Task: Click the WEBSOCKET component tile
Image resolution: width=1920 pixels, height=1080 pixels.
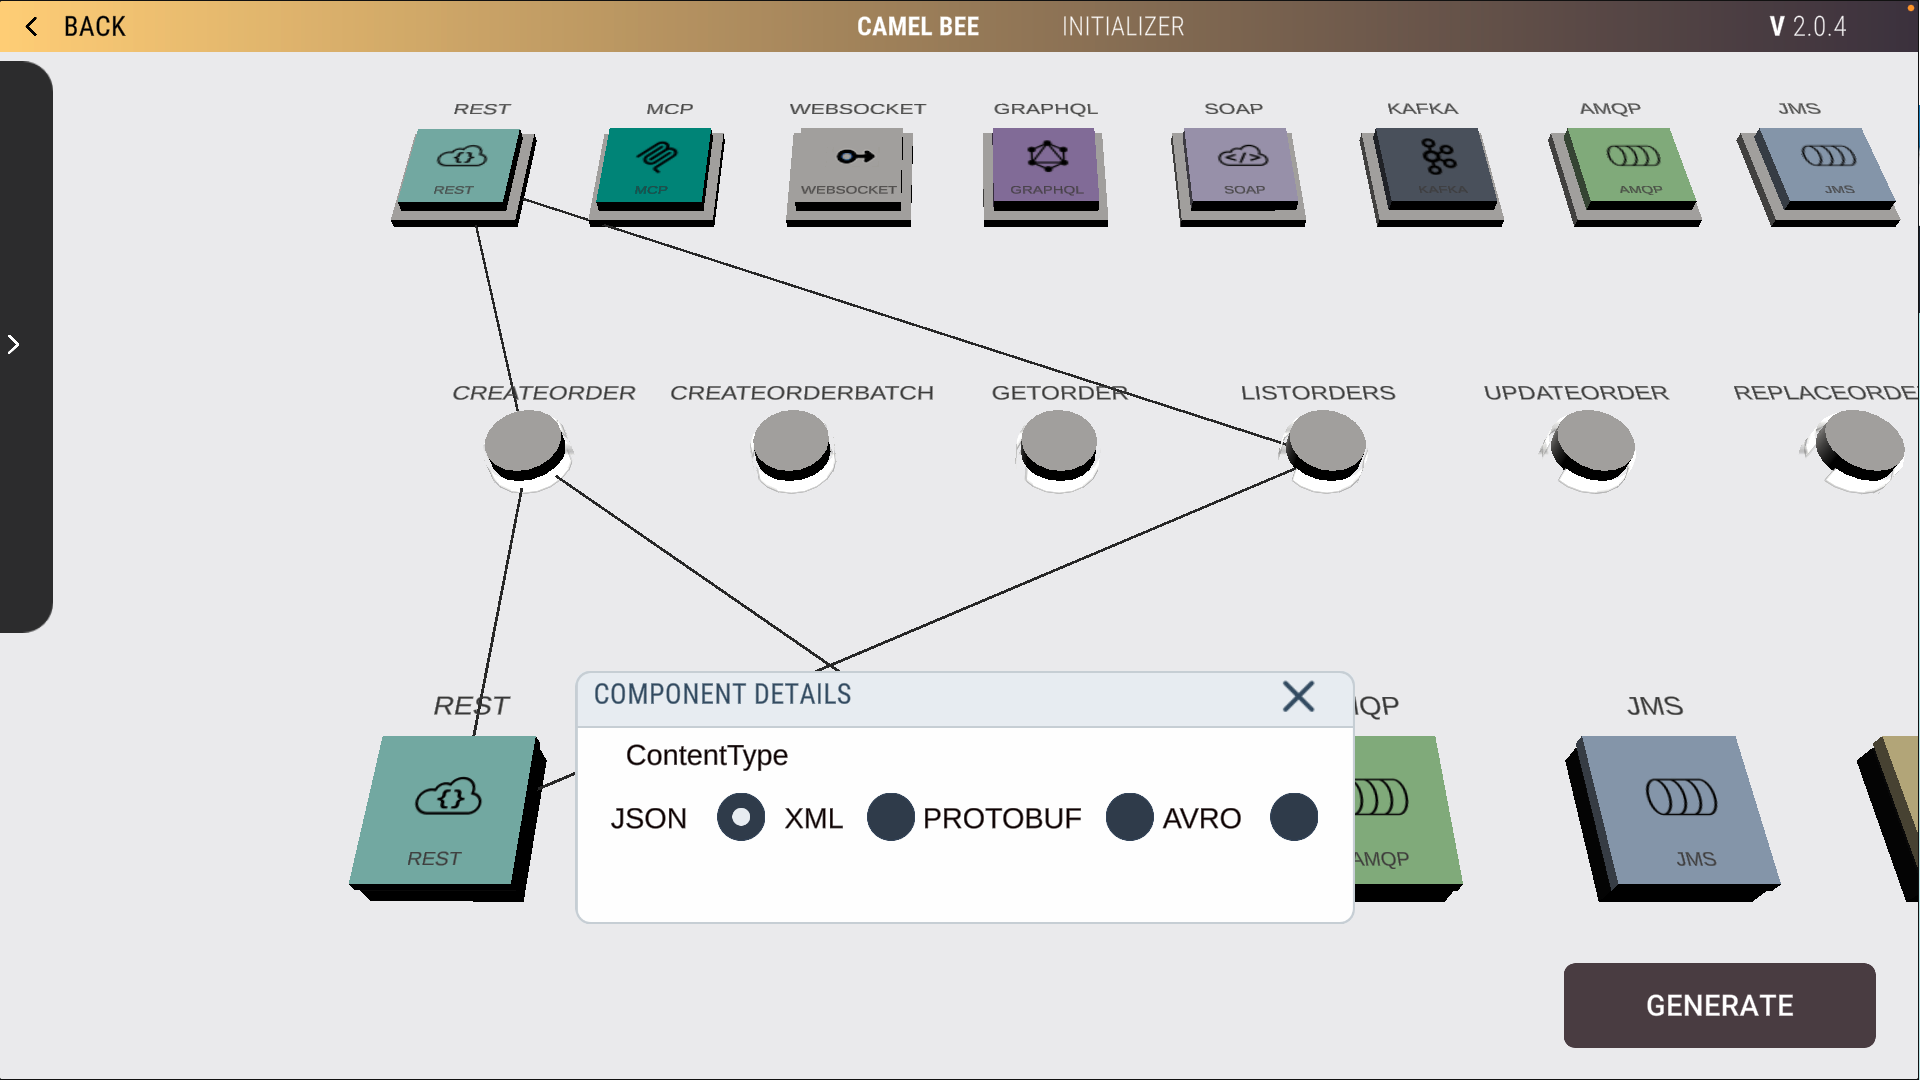Action: tap(848, 170)
